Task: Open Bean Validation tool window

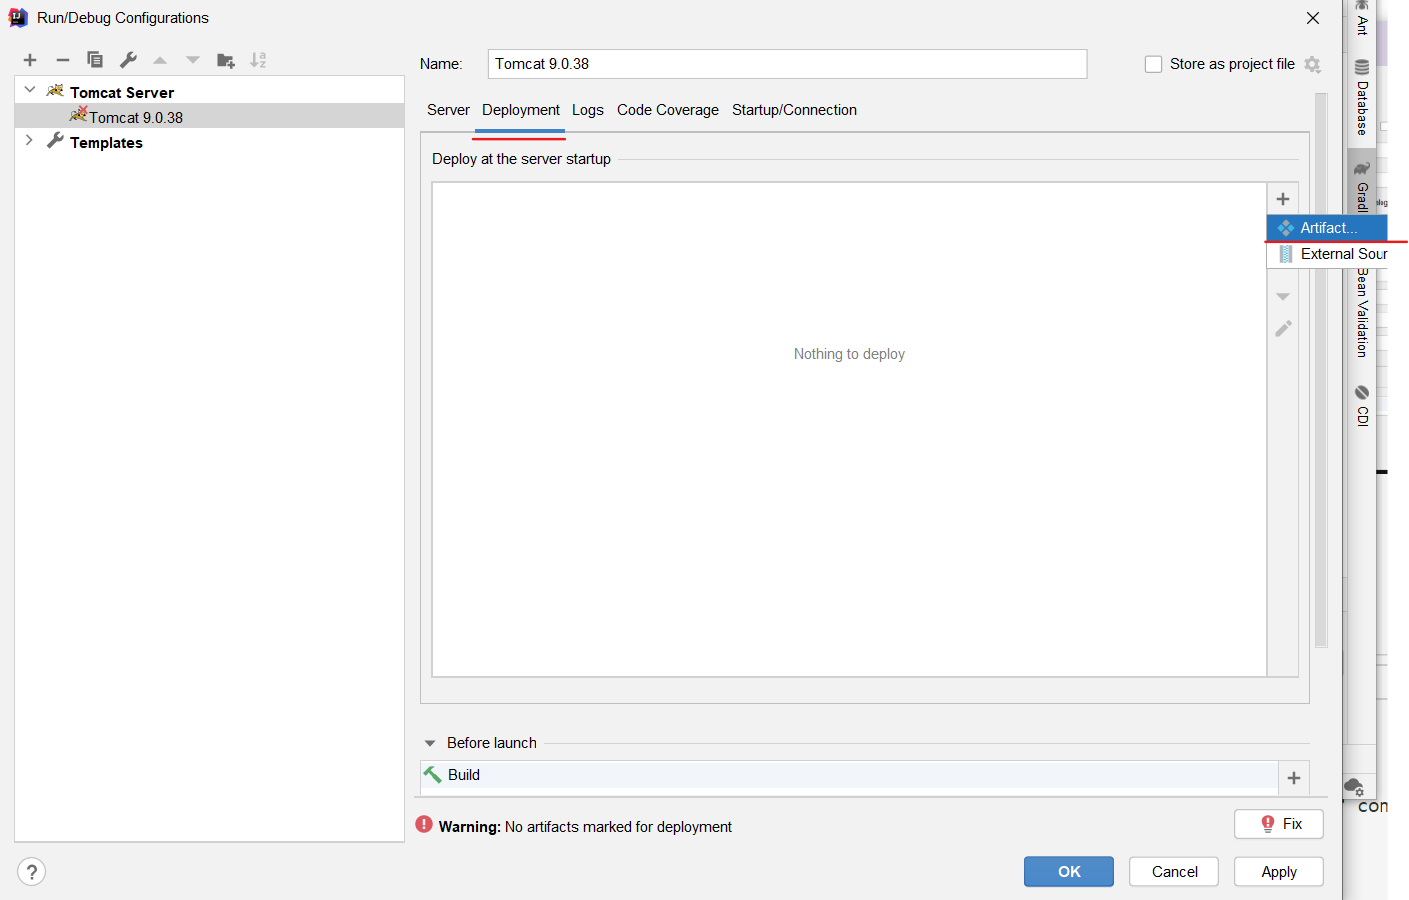Action: pos(1362,313)
